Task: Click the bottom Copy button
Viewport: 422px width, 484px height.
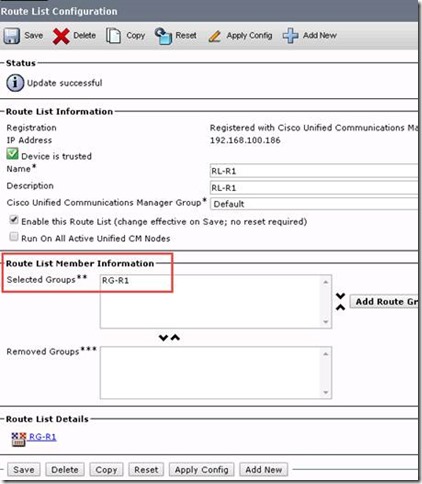Action: [x=106, y=470]
